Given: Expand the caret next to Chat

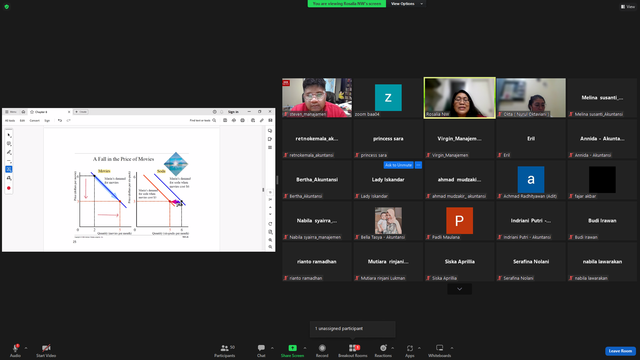Looking at the screenshot, I should coord(272,348).
